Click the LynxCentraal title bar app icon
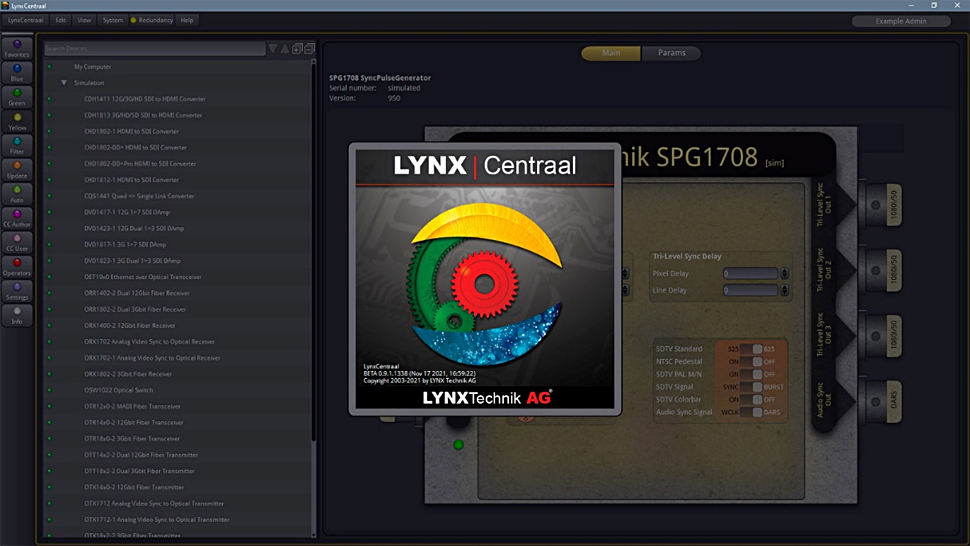 tap(6, 6)
